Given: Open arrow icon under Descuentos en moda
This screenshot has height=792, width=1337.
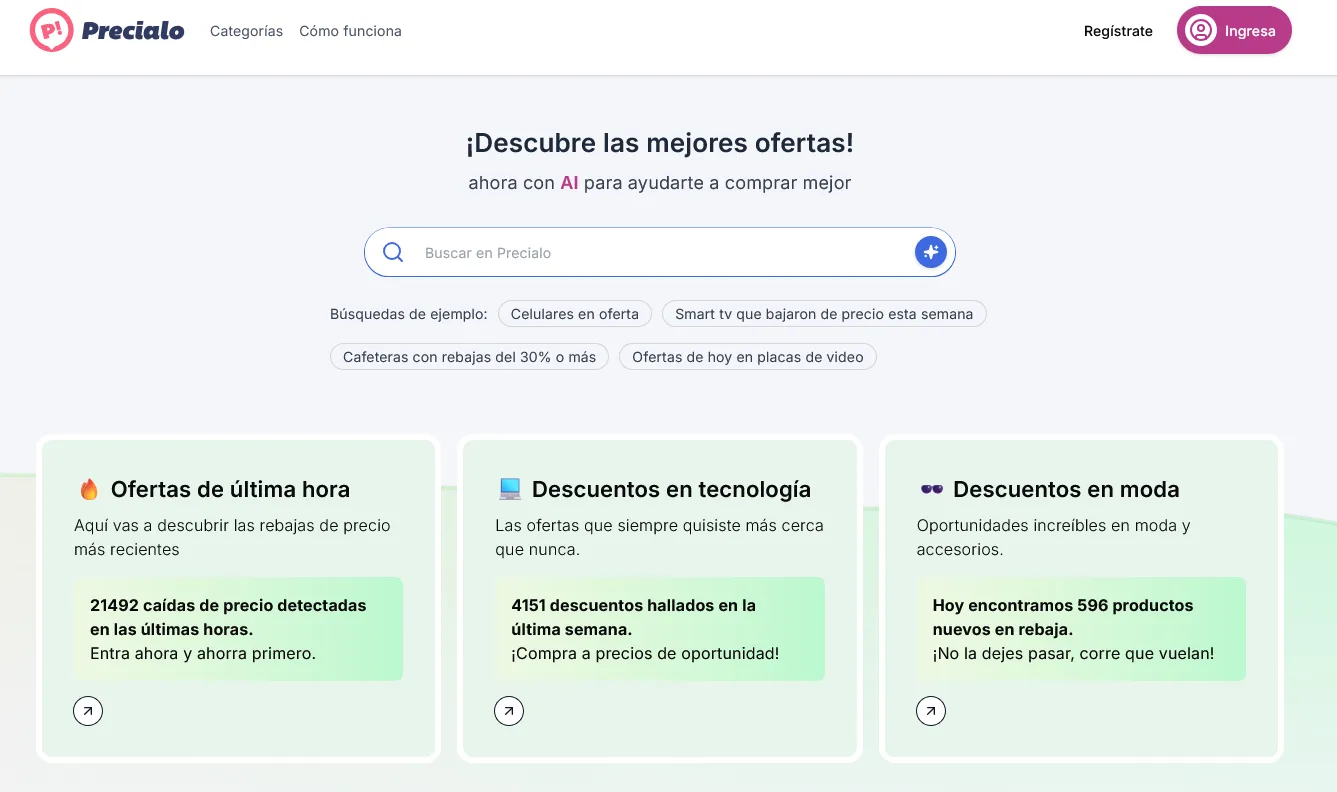Looking at the screenshot, I should pyautogui.click(x=931, y=711).
